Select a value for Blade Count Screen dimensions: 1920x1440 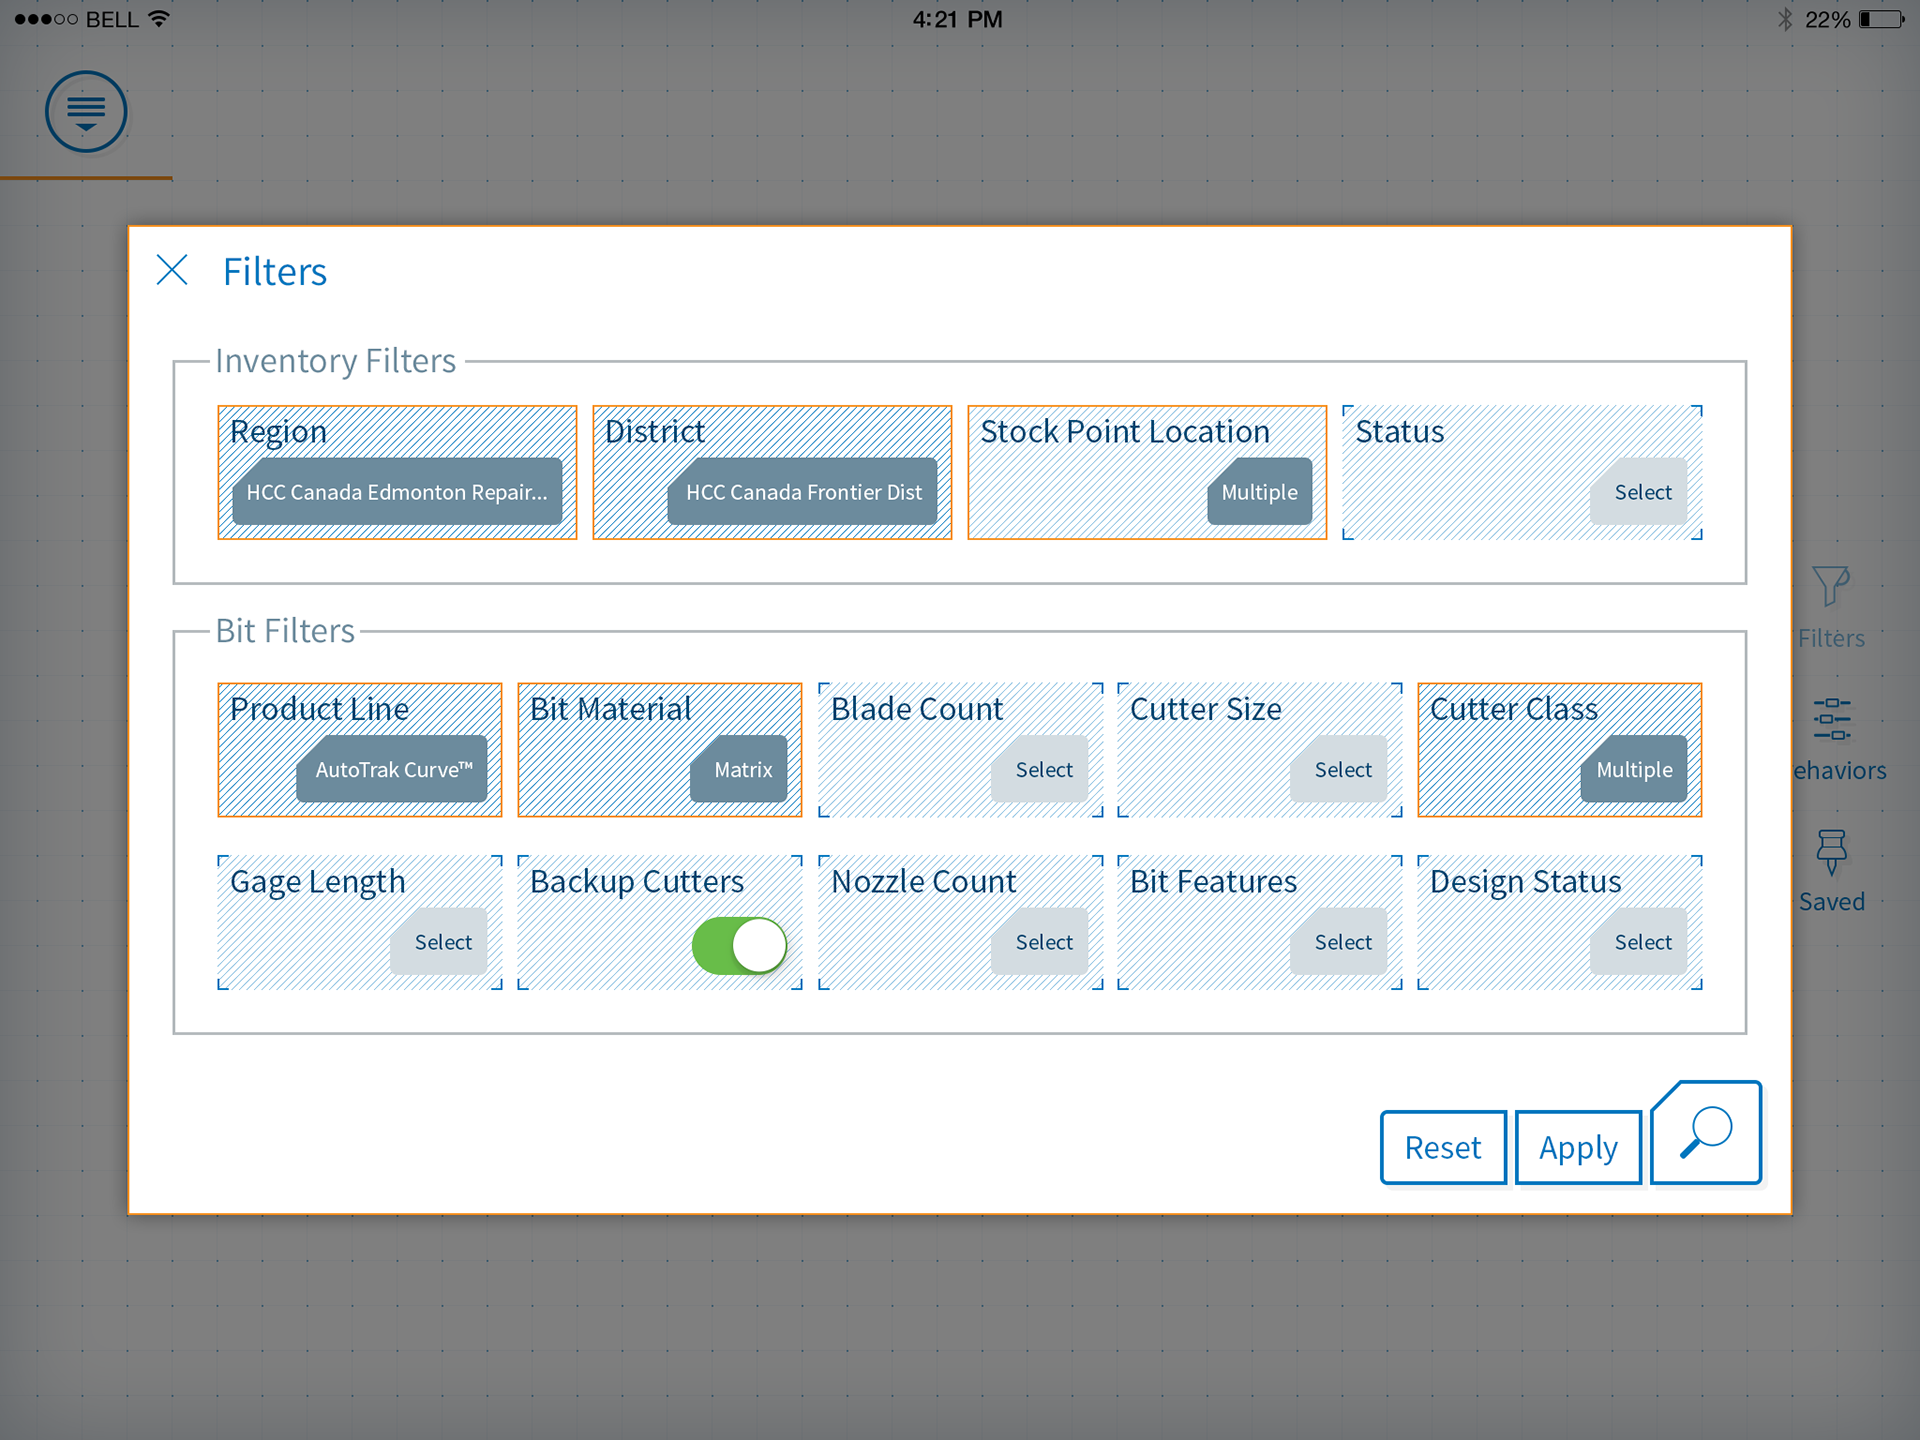point(1043,770)
